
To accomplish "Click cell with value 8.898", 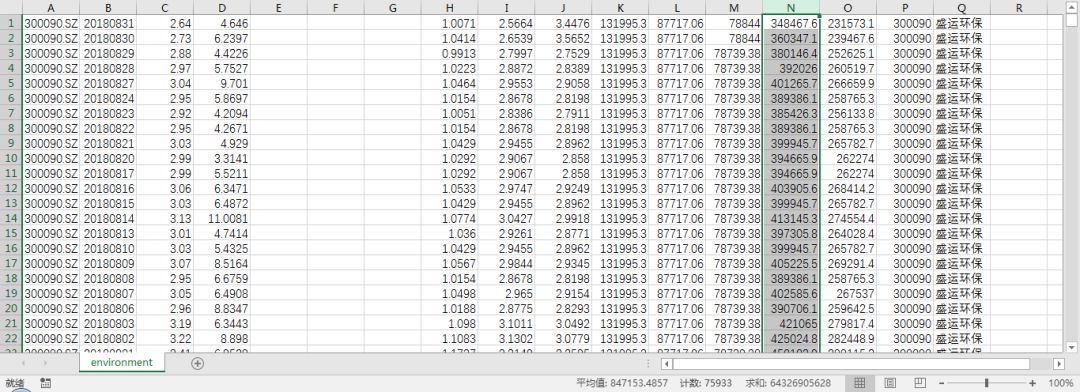I will click(x=222, y=338).
